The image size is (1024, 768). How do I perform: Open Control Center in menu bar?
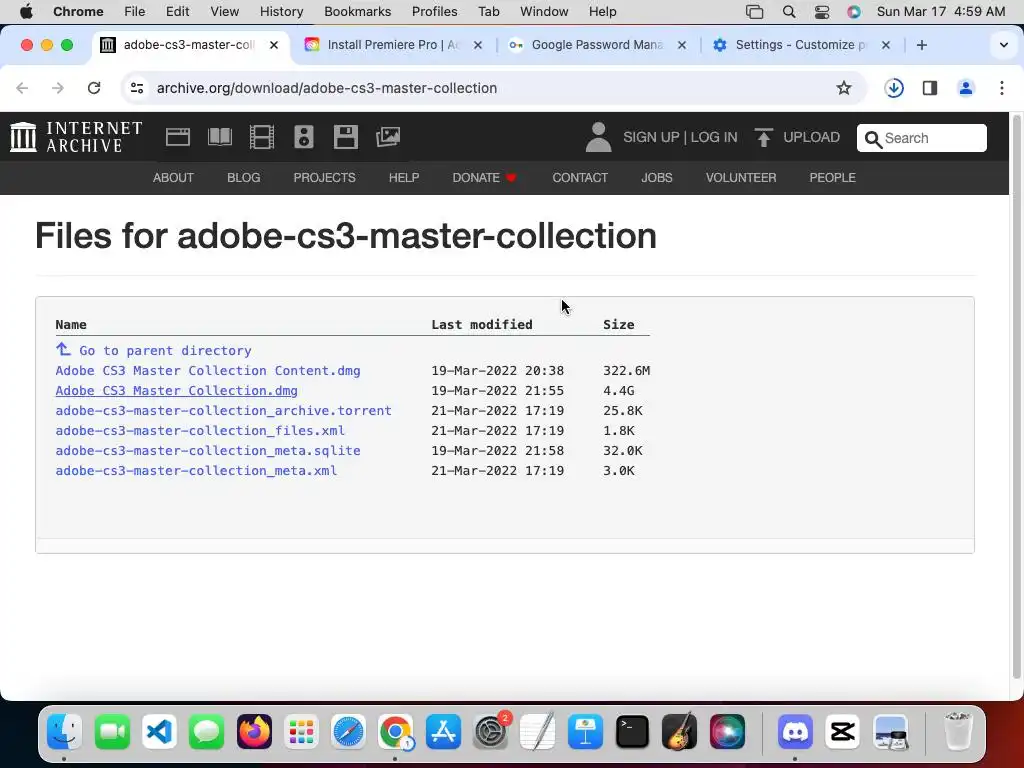[x=822, y=12]
